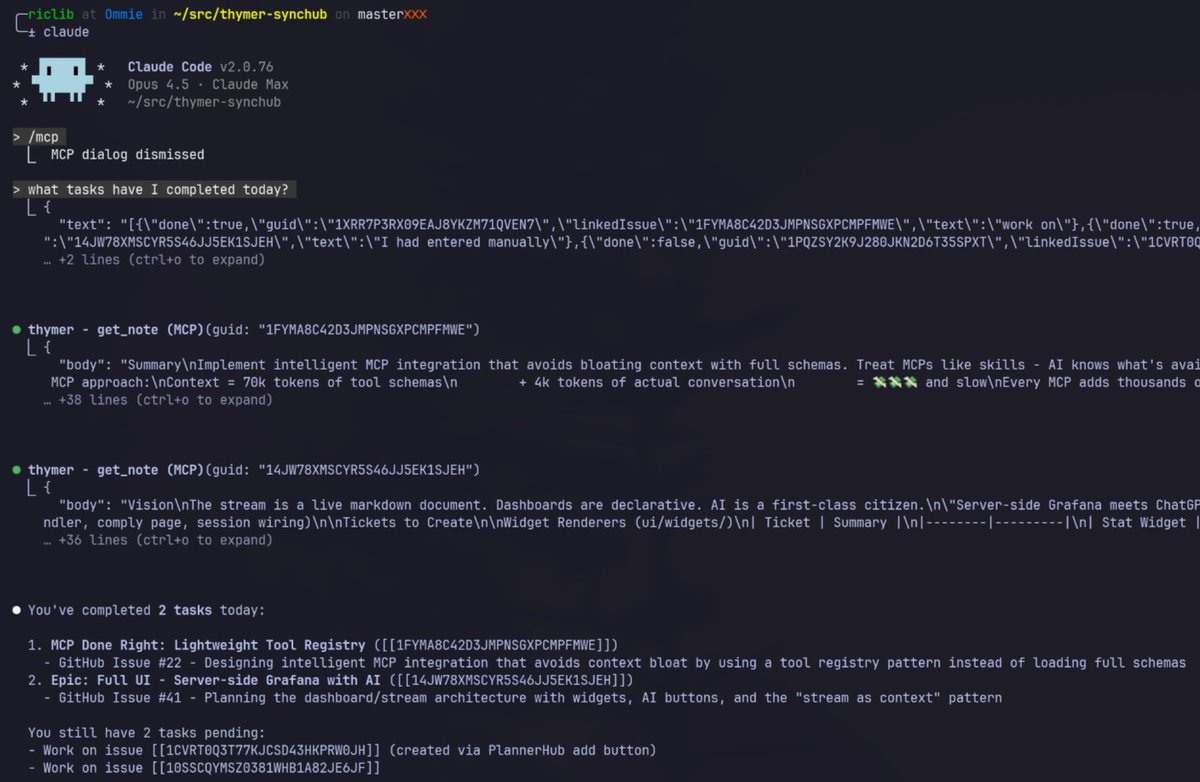Image resolution: width=1200 pixels, height=782 pixels.
Task: Click the "body": "Summary\nImplement intelligent MCP" JSON line
Action: point(629,365)
